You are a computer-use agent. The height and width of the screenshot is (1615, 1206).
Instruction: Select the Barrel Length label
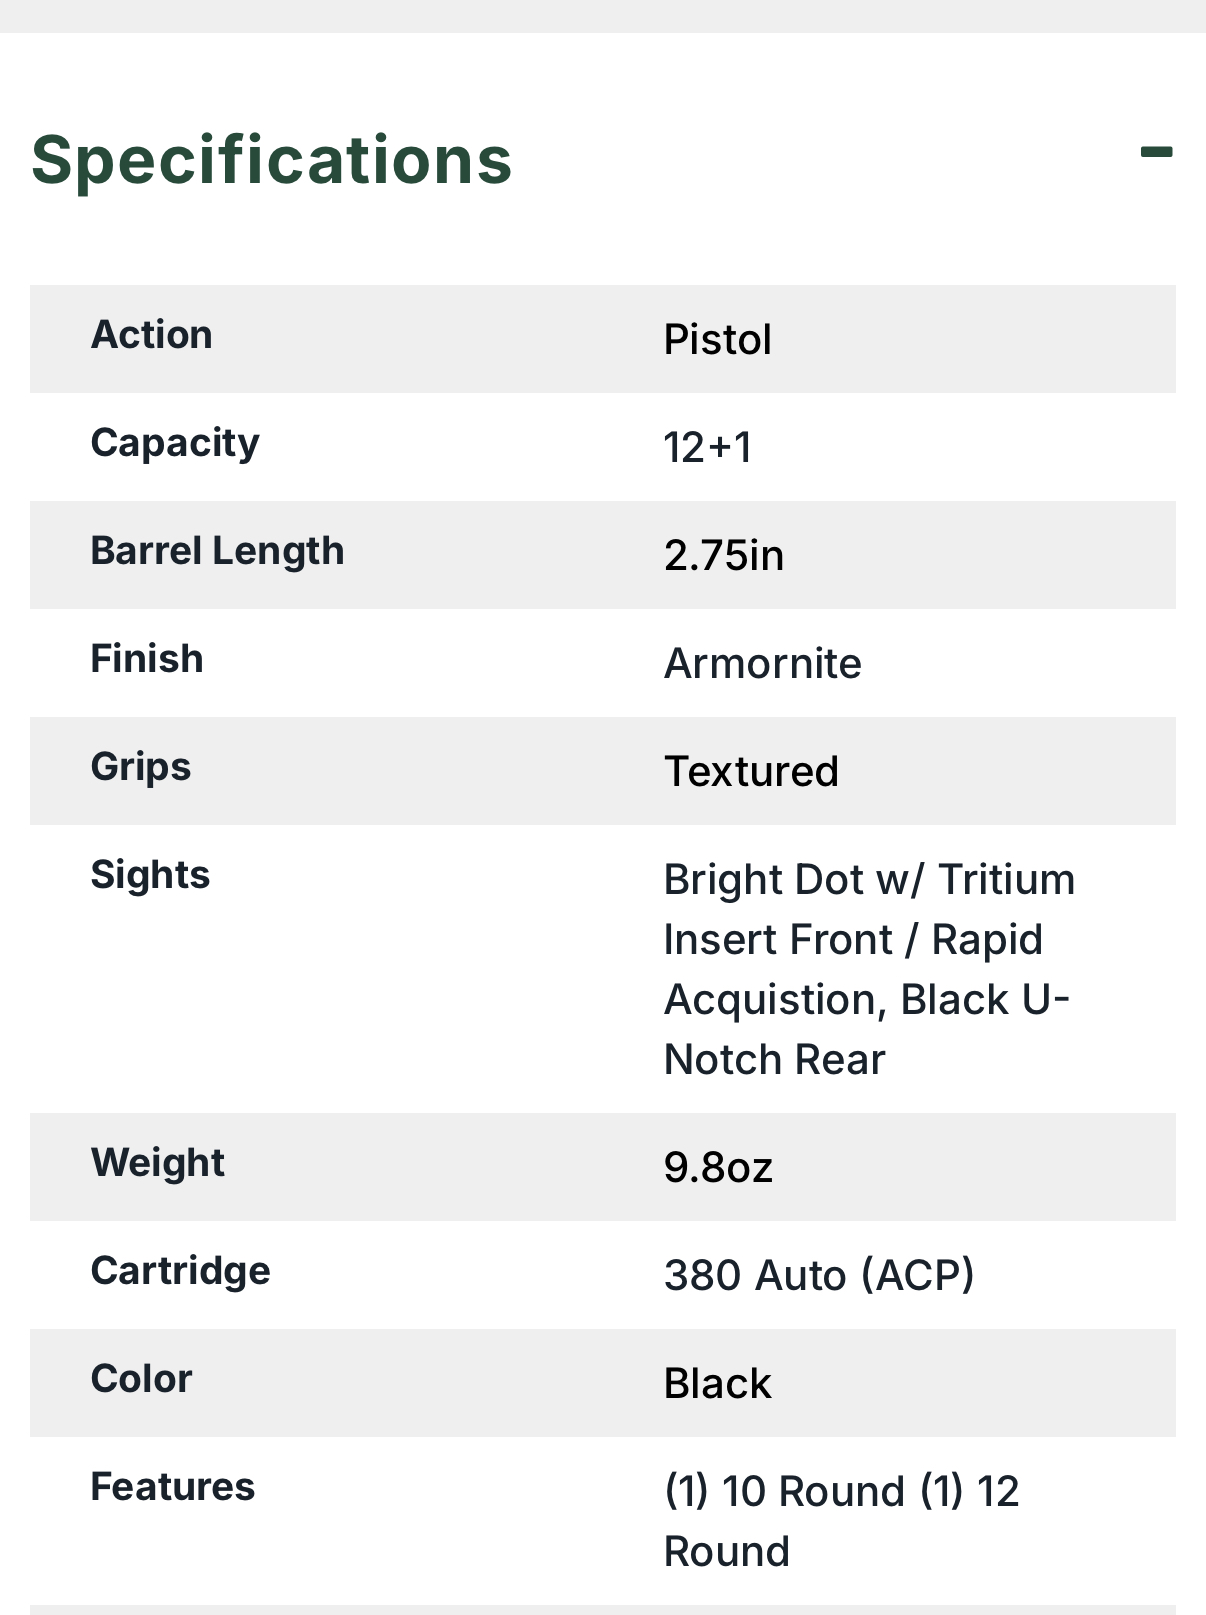217,552
